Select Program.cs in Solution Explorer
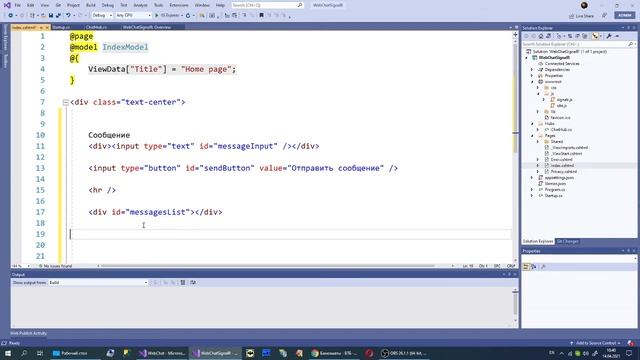The height and width of the screenshot is (360, 640). (x=554, y=190)
